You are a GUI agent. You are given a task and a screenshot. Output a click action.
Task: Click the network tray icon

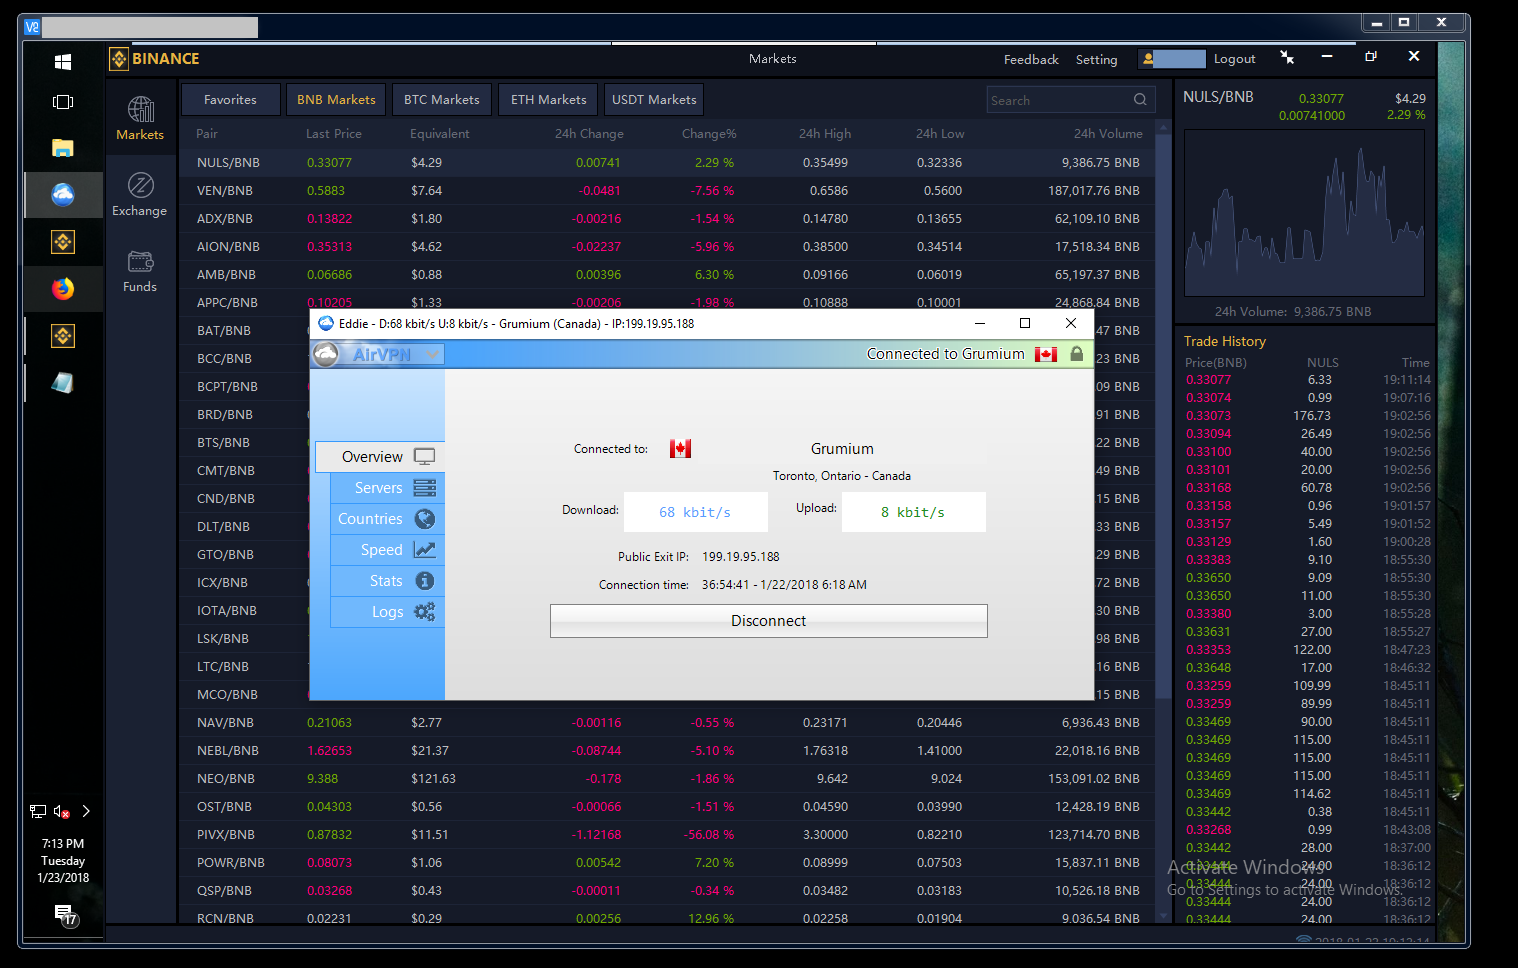point(38,812)
